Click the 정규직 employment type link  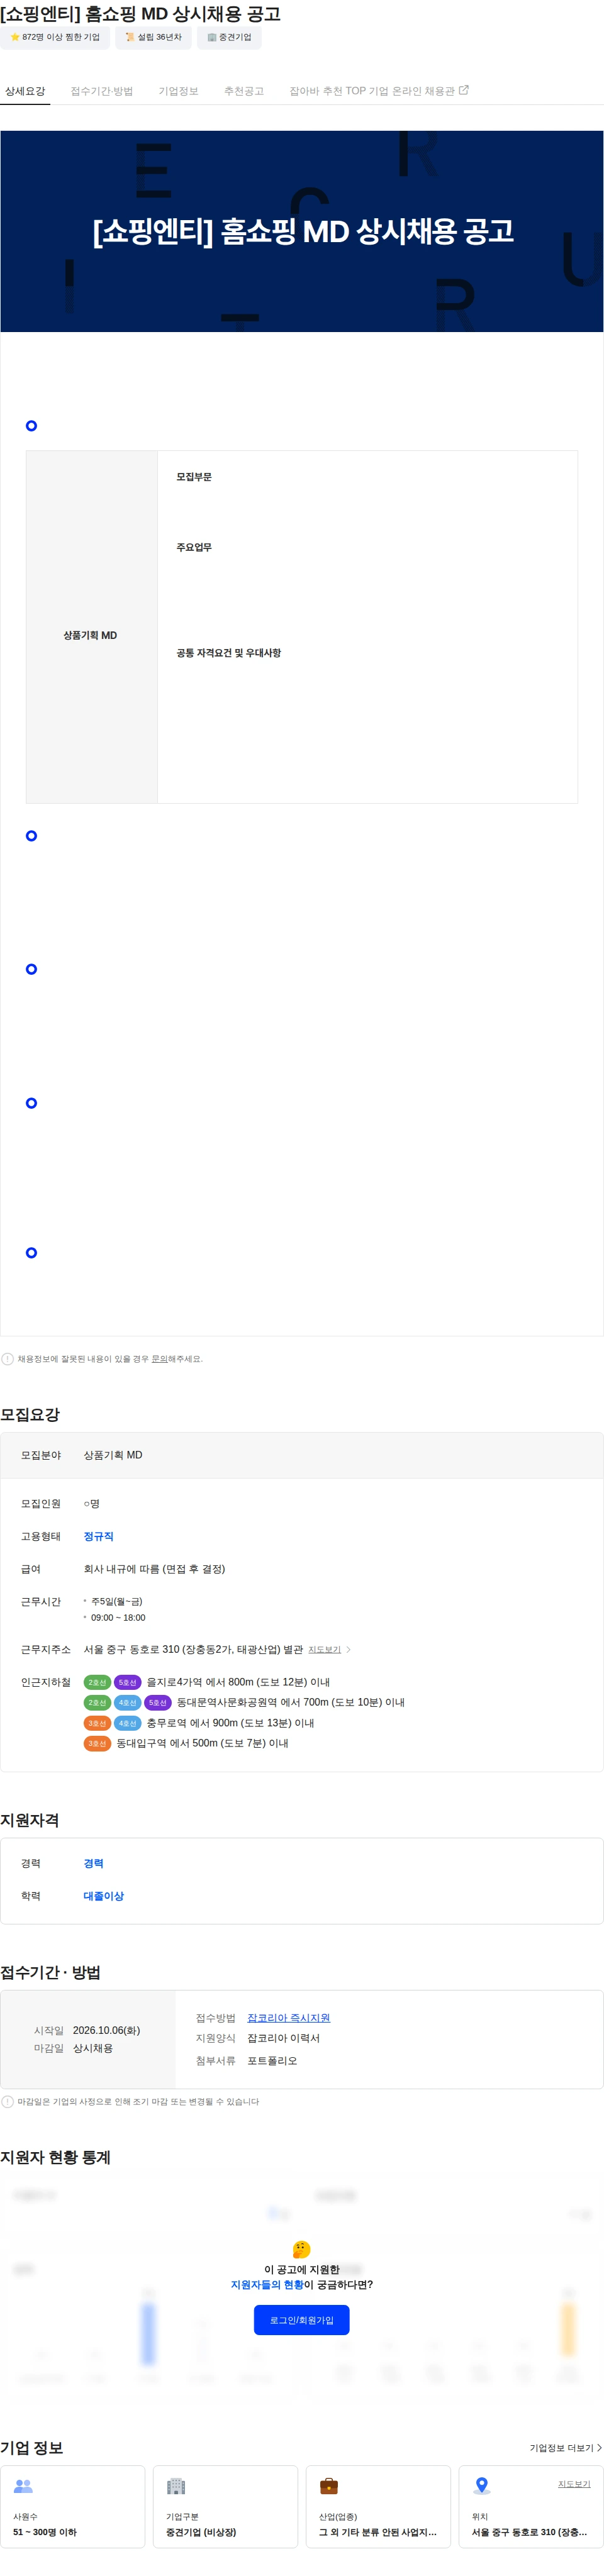tap(99, 1536)
